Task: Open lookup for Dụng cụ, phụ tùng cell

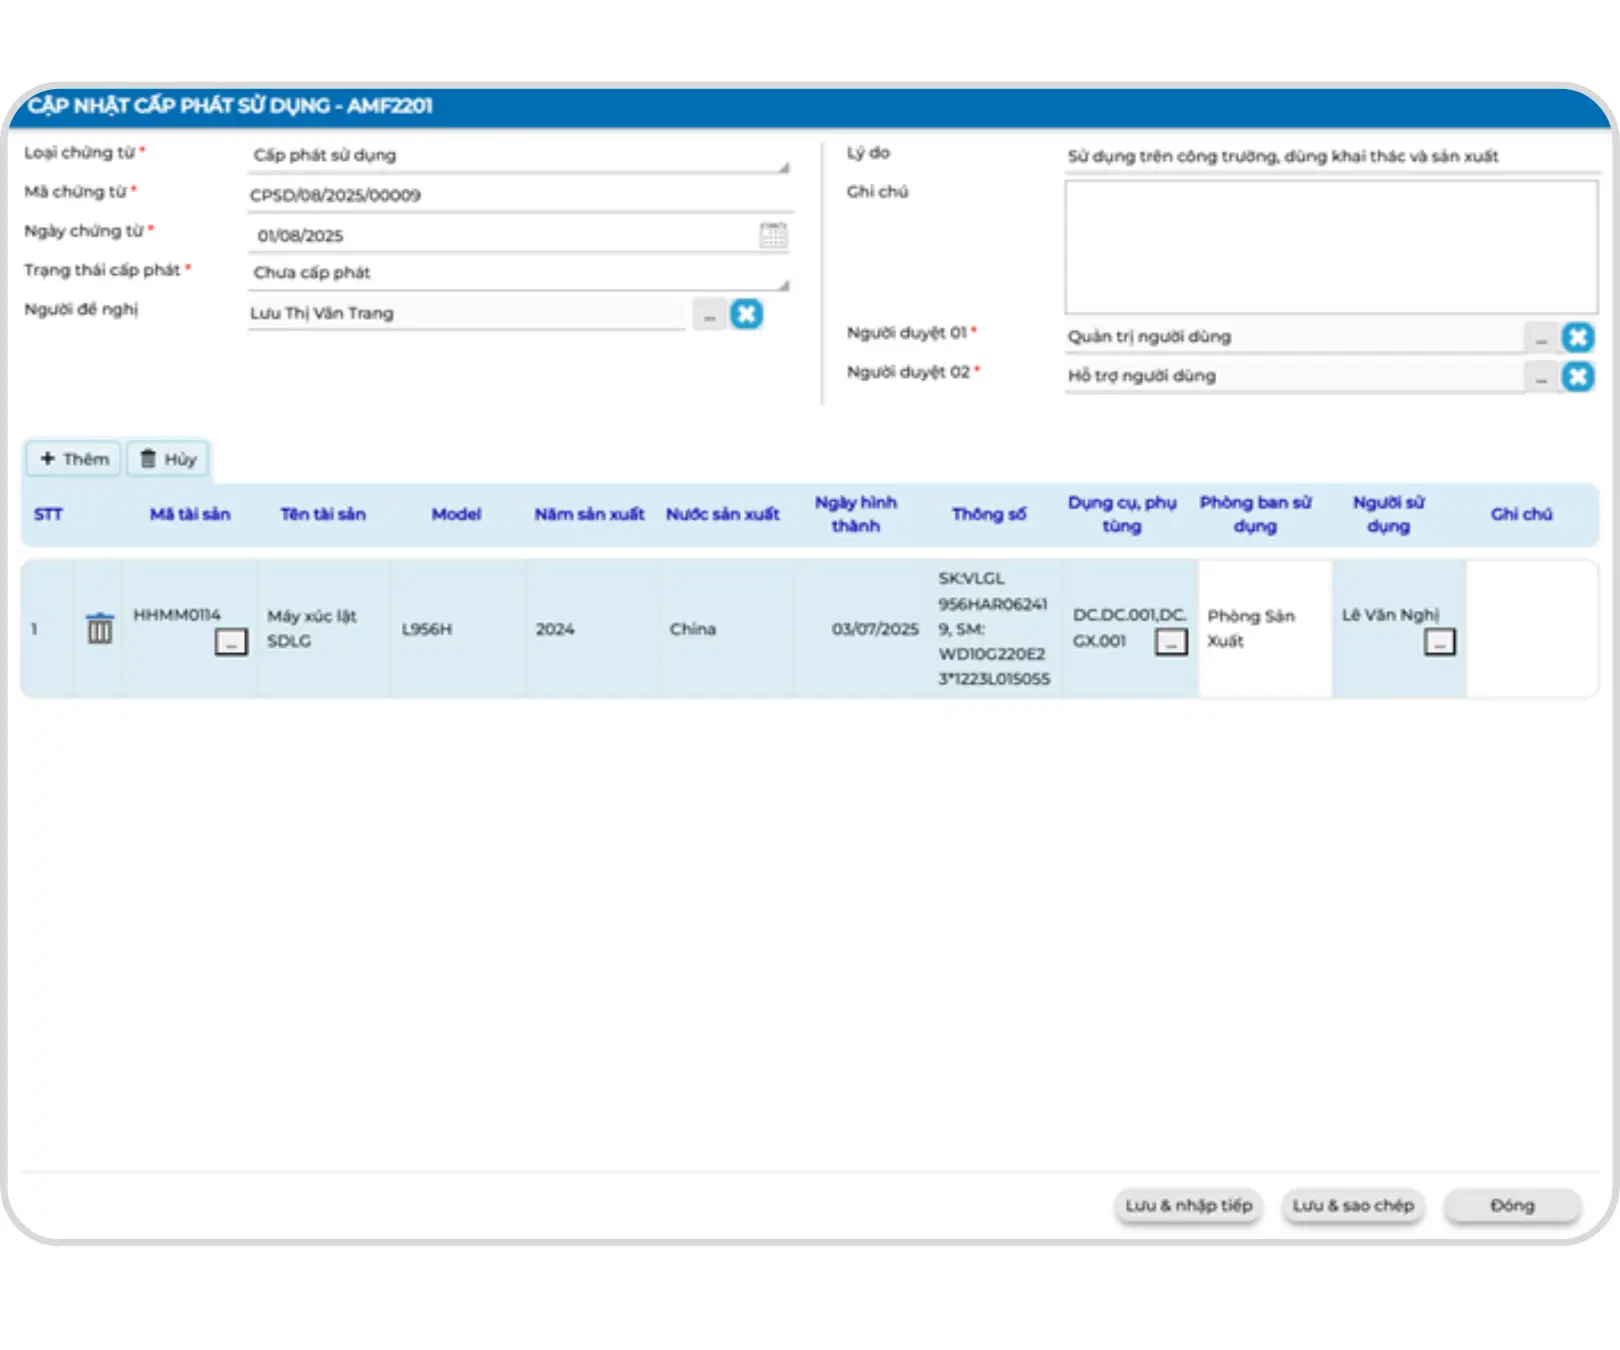Action: pyautogui.click(x=1171, y=642)
